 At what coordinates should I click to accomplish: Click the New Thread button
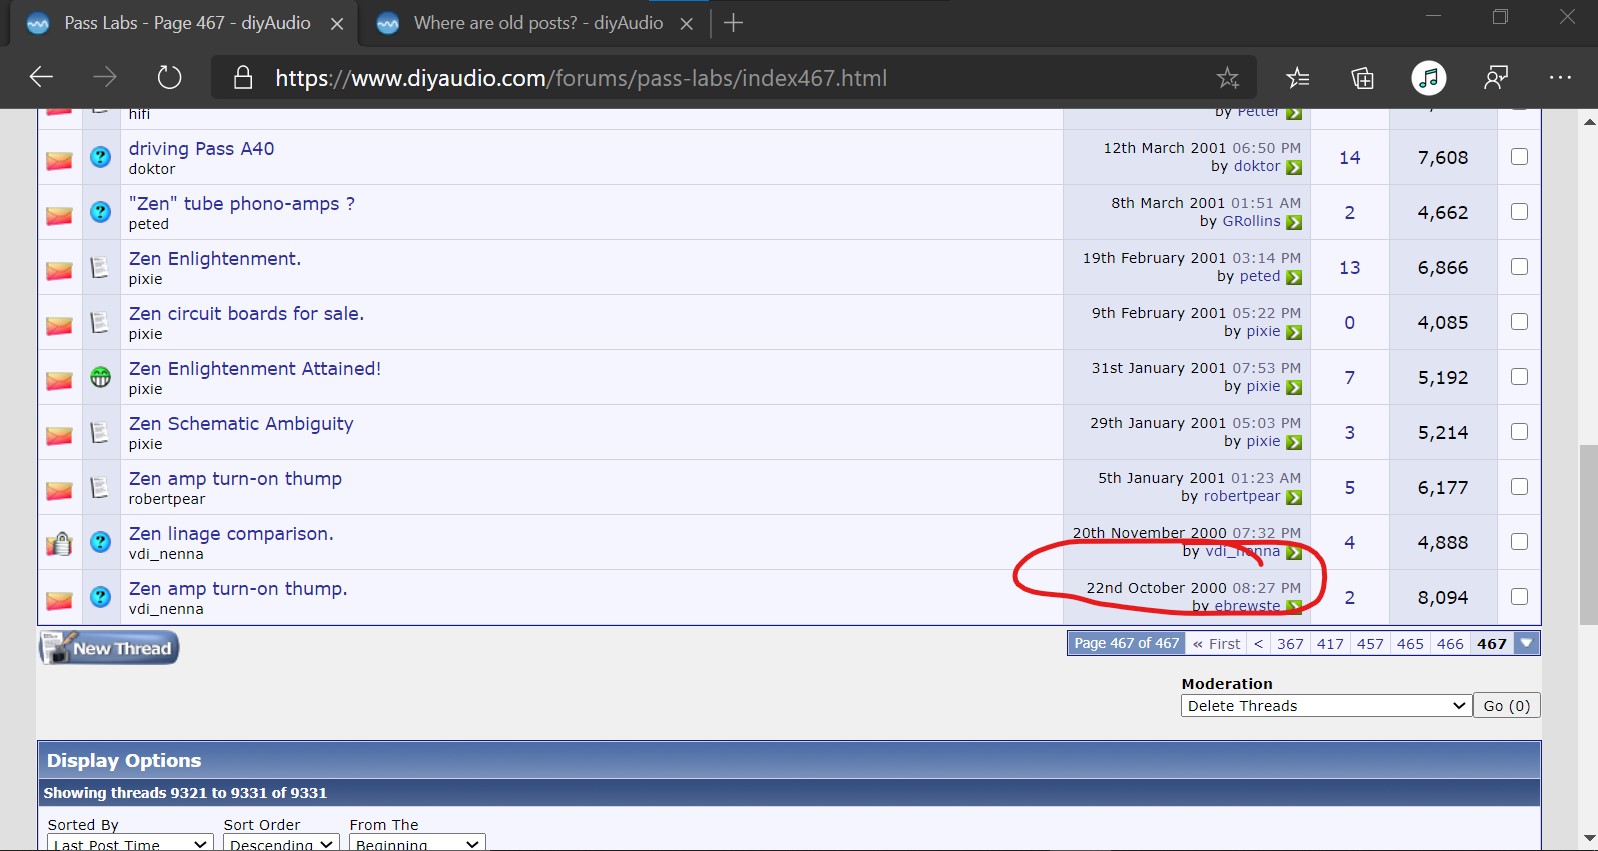109,648
